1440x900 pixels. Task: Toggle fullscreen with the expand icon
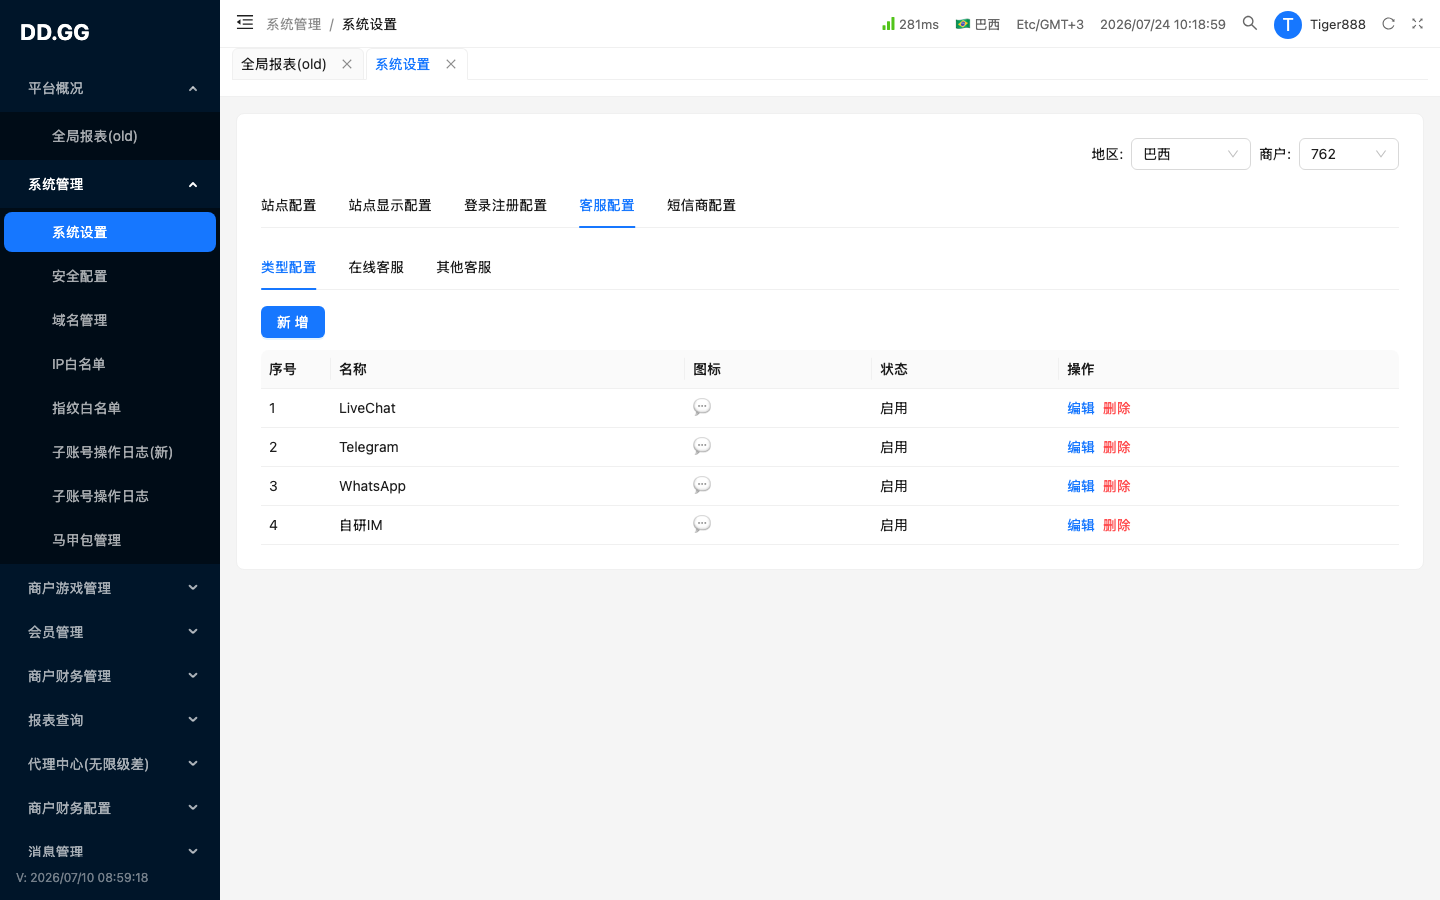tap(1417, 24)
